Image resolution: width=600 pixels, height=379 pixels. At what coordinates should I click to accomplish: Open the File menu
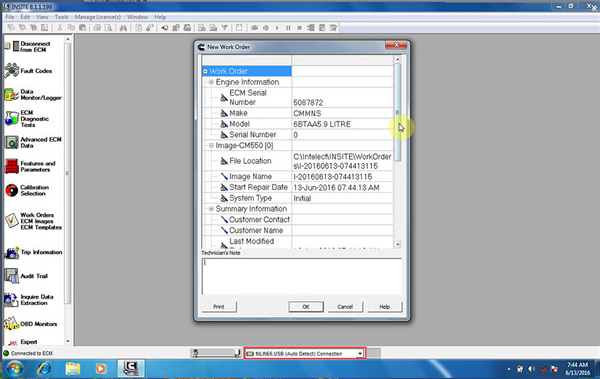(10, 17)
